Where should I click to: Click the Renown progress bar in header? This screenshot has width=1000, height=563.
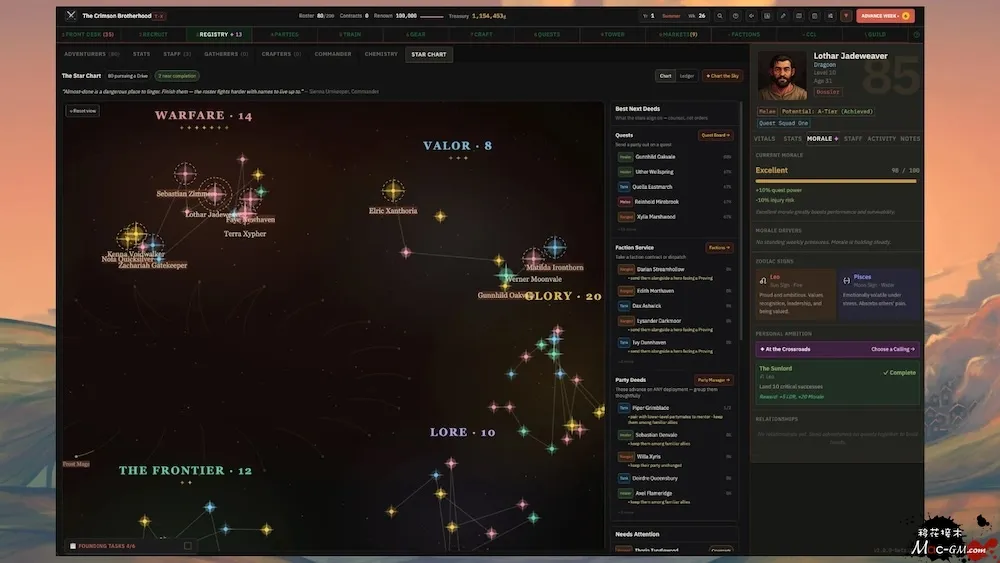[x=432, y=17]
